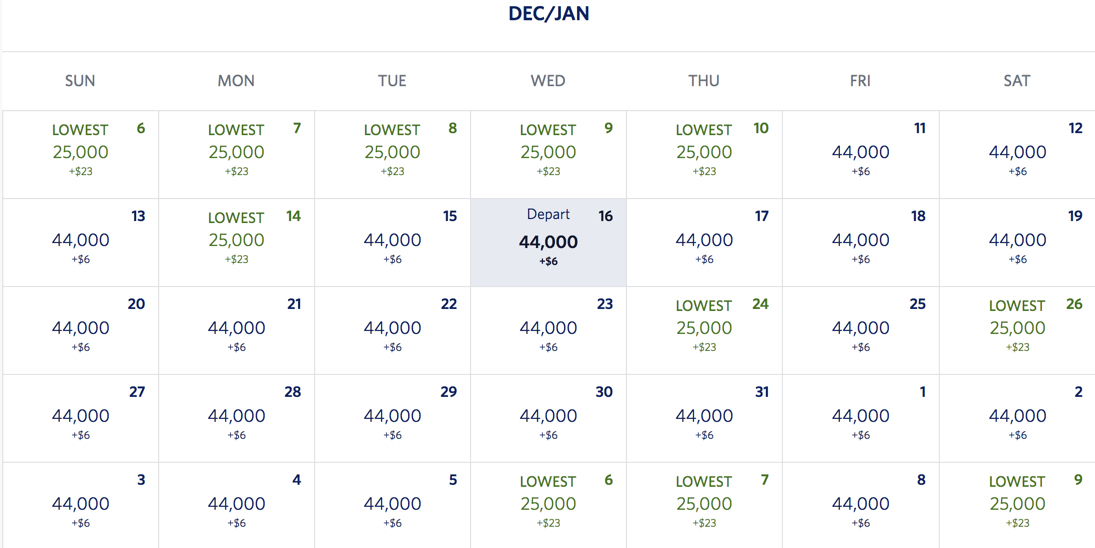The width and height of the screenshot is (1095, 548).
Task: Pick December 8 lowest fare
Action: coord(392,154)
